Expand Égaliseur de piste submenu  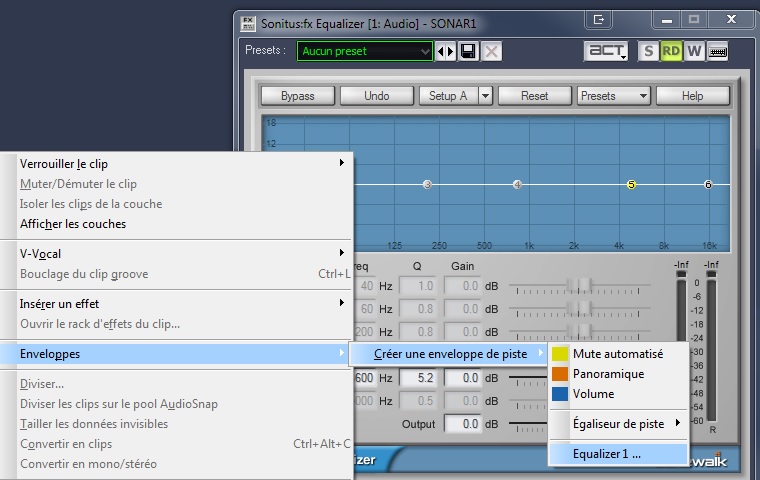coord(618,424)
